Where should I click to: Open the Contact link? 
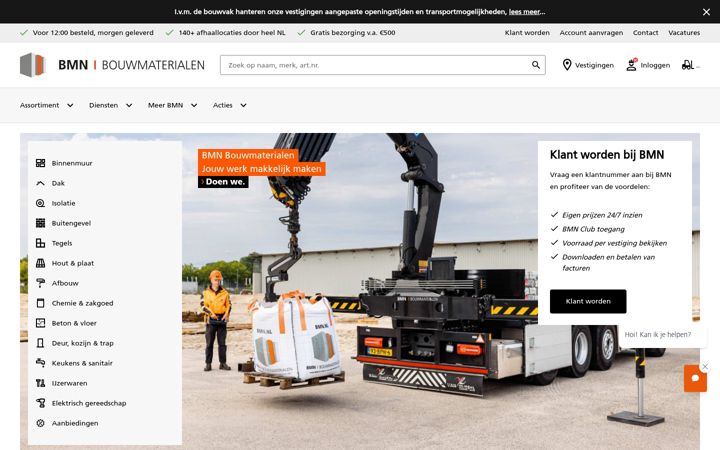645,33
